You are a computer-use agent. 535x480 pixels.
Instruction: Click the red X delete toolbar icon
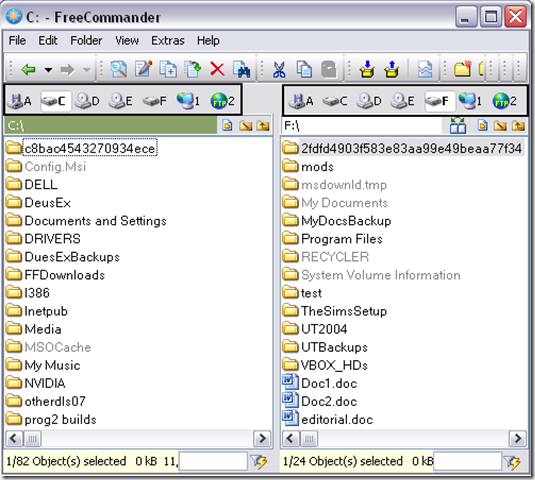pyautogui.click(x=217, y=69)
